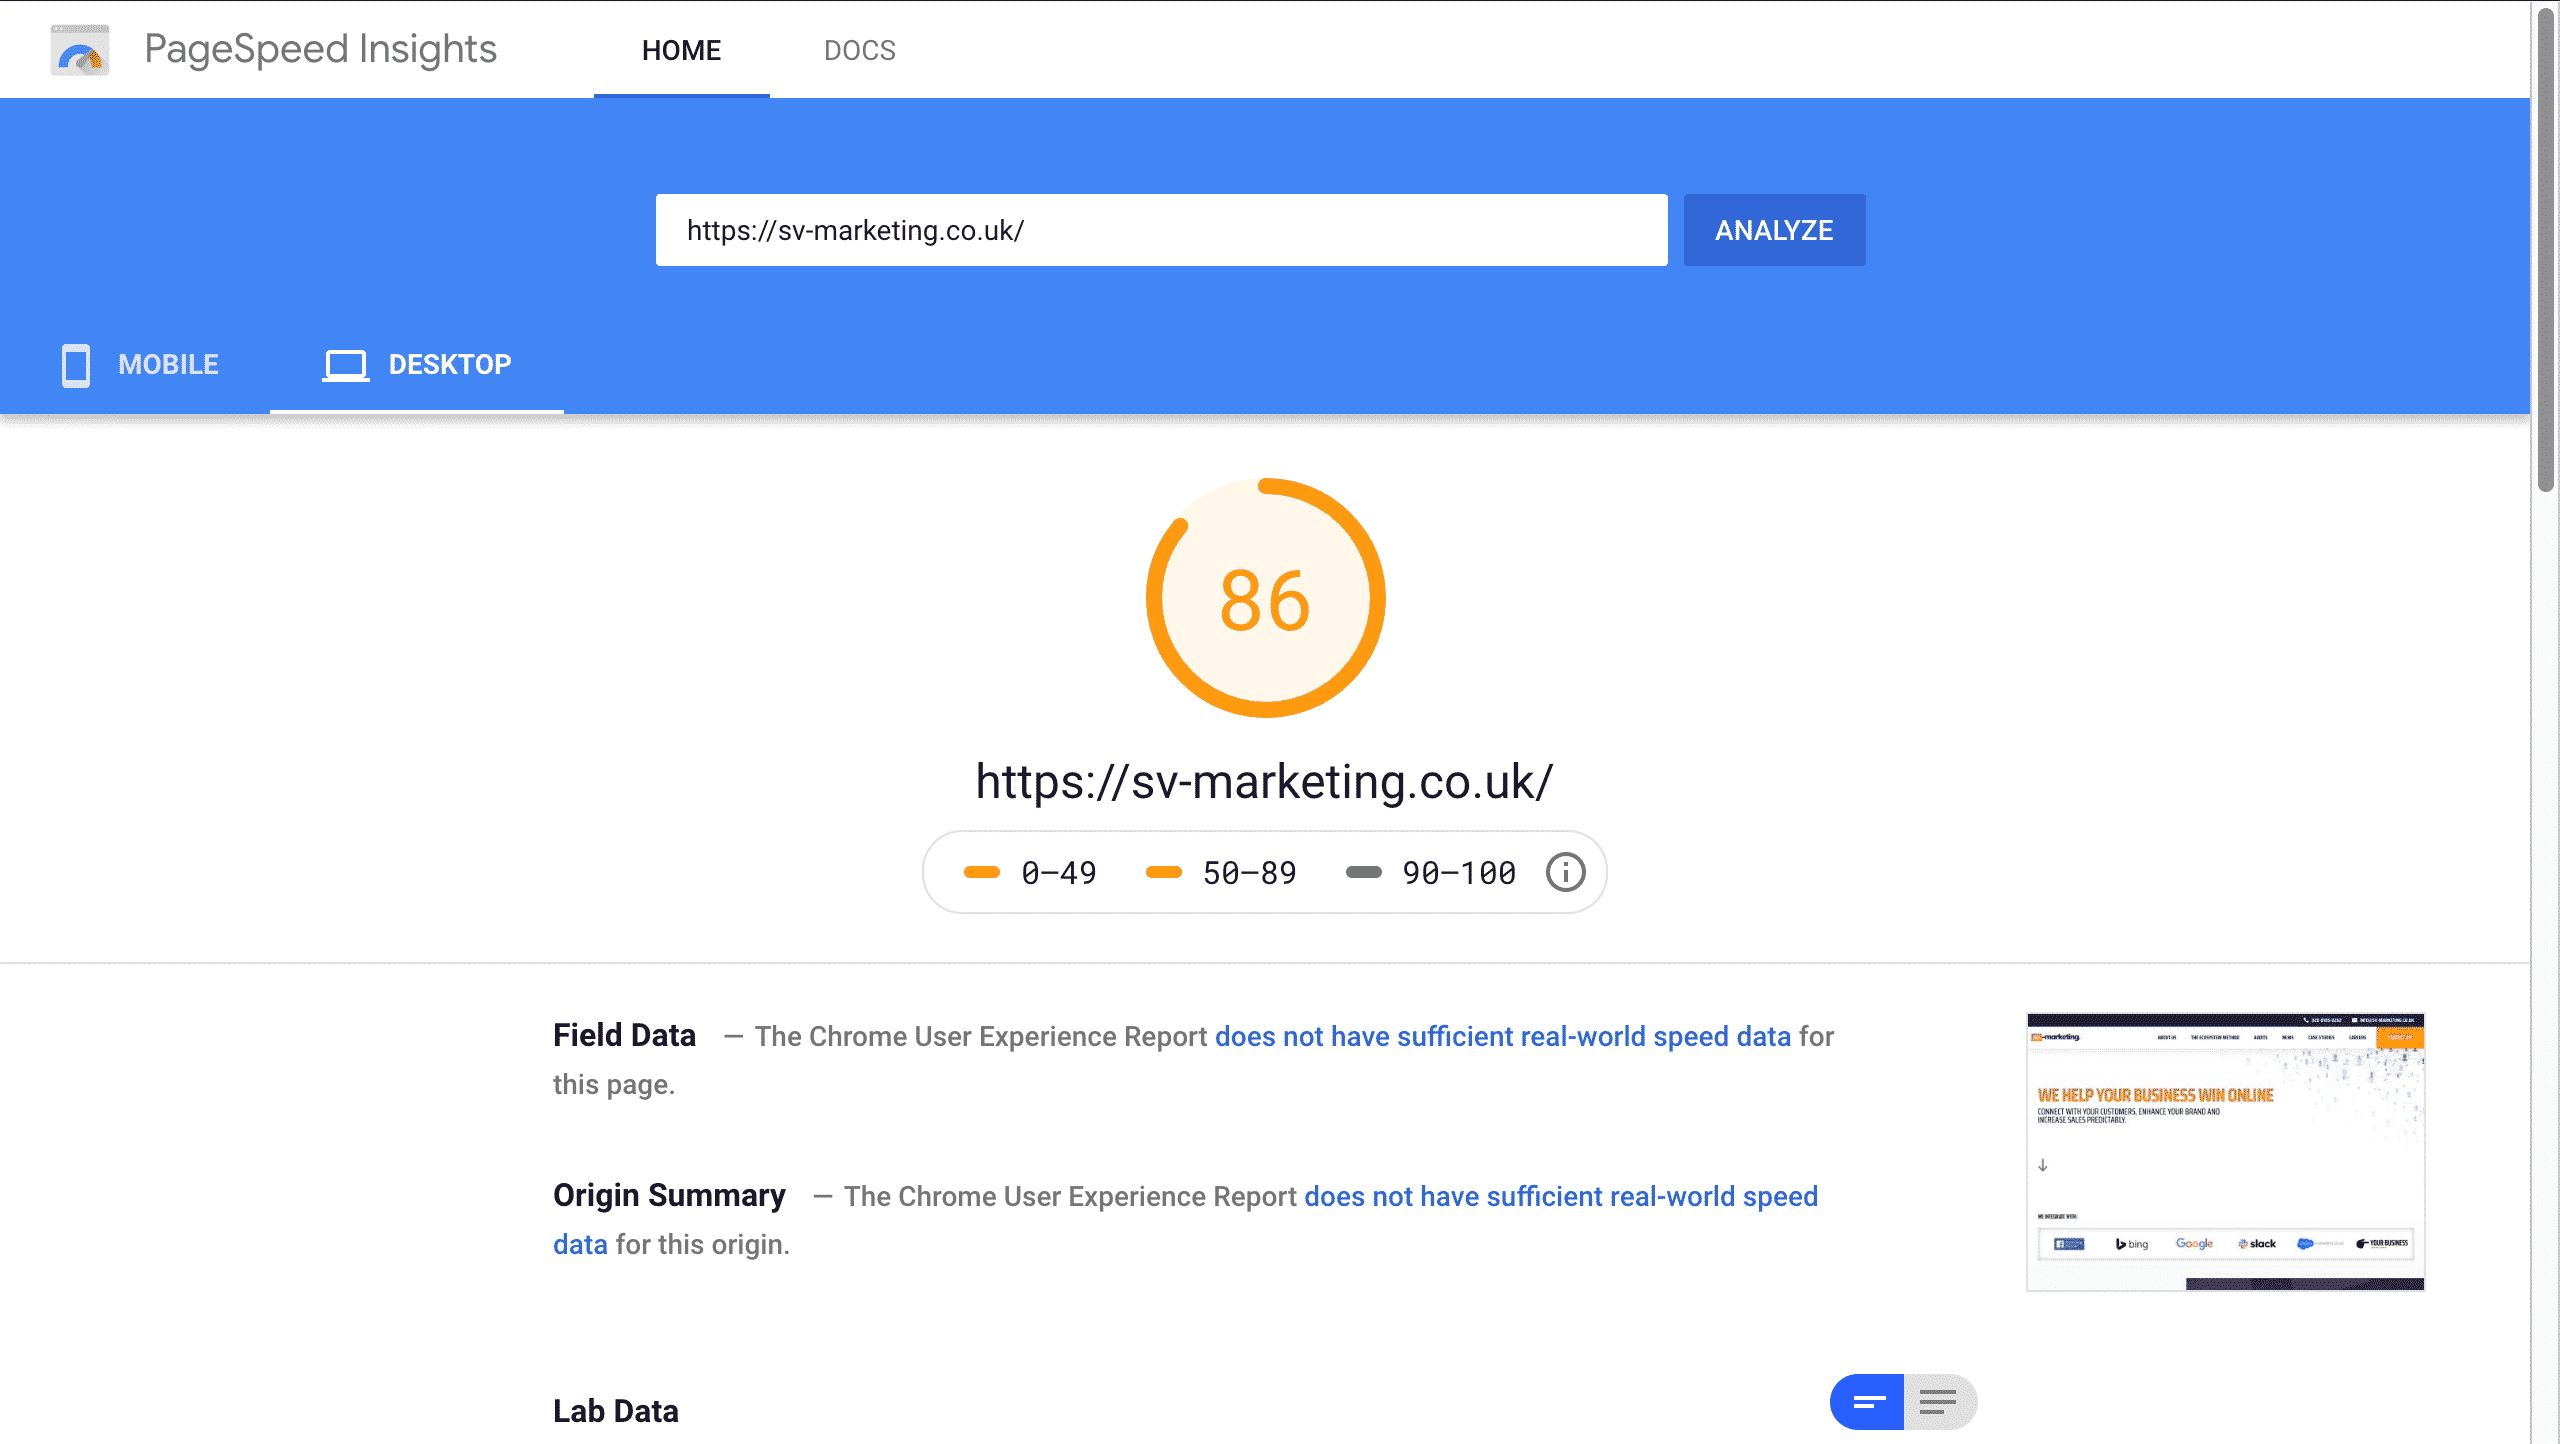Click the PageSpeed Insights logo icon
2560x1444 pixels.
[x=80, y=50]
